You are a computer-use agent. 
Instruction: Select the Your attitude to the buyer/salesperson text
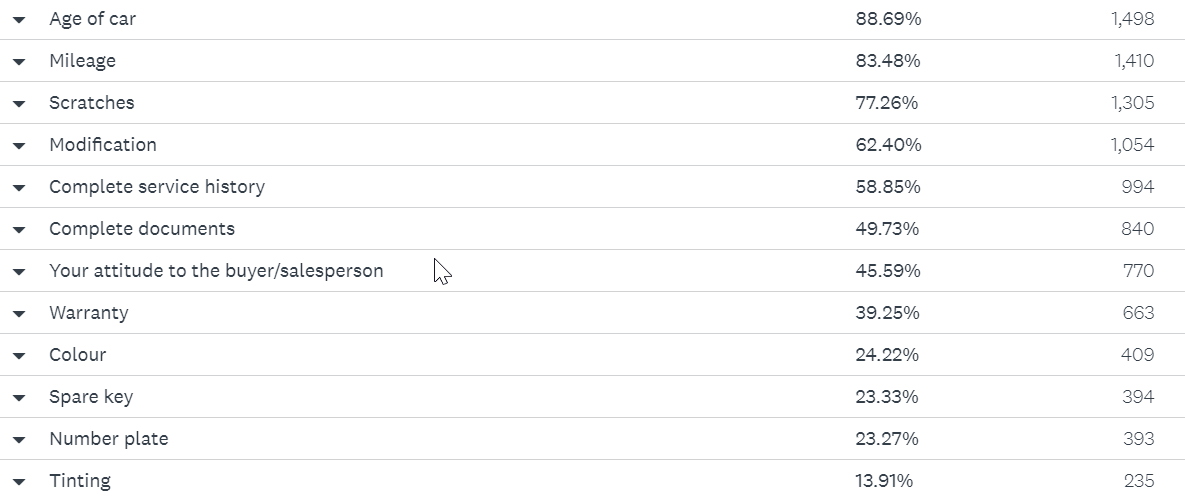pyautogui.click(x=216, y=270)
